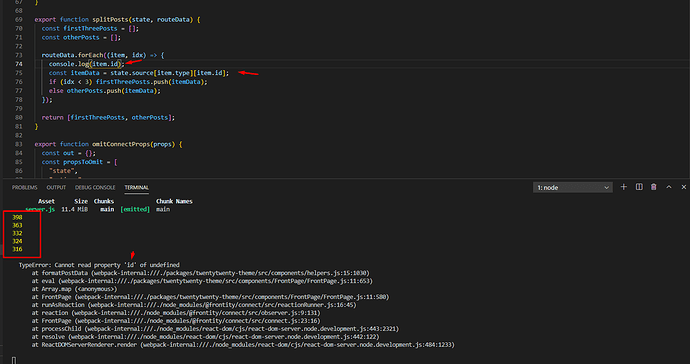Click 'server.js' asset name in terminal
The height and width of the screenshot is (364, 690).
tap(40, 210)
